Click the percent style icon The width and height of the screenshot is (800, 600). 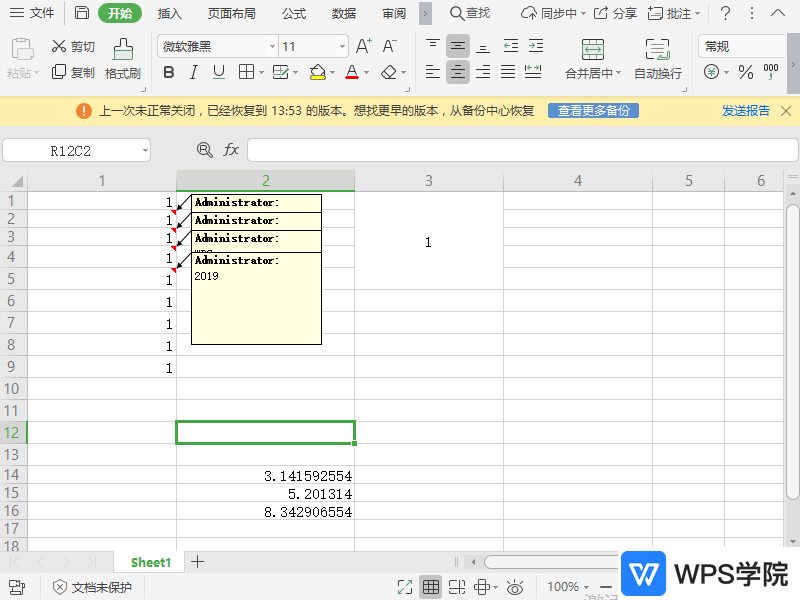tap(746, 72)
